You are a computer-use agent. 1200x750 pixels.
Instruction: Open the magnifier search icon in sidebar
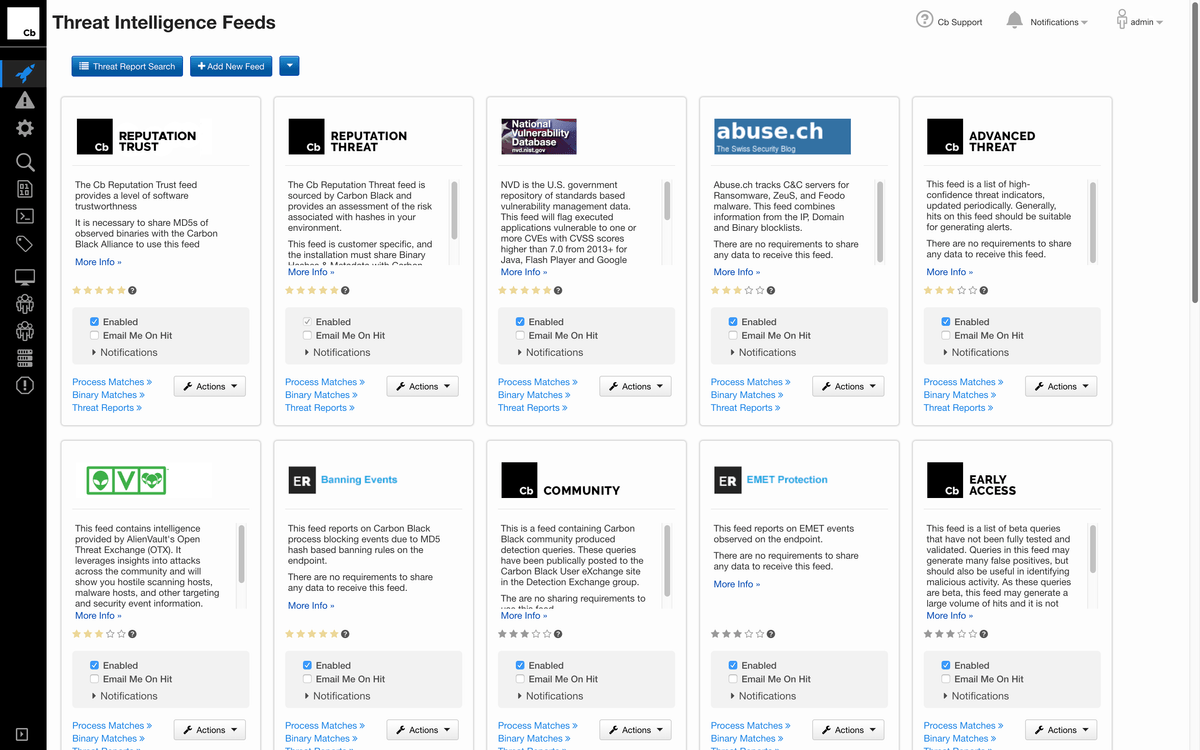pyautogui.click(x=25, y=162)
